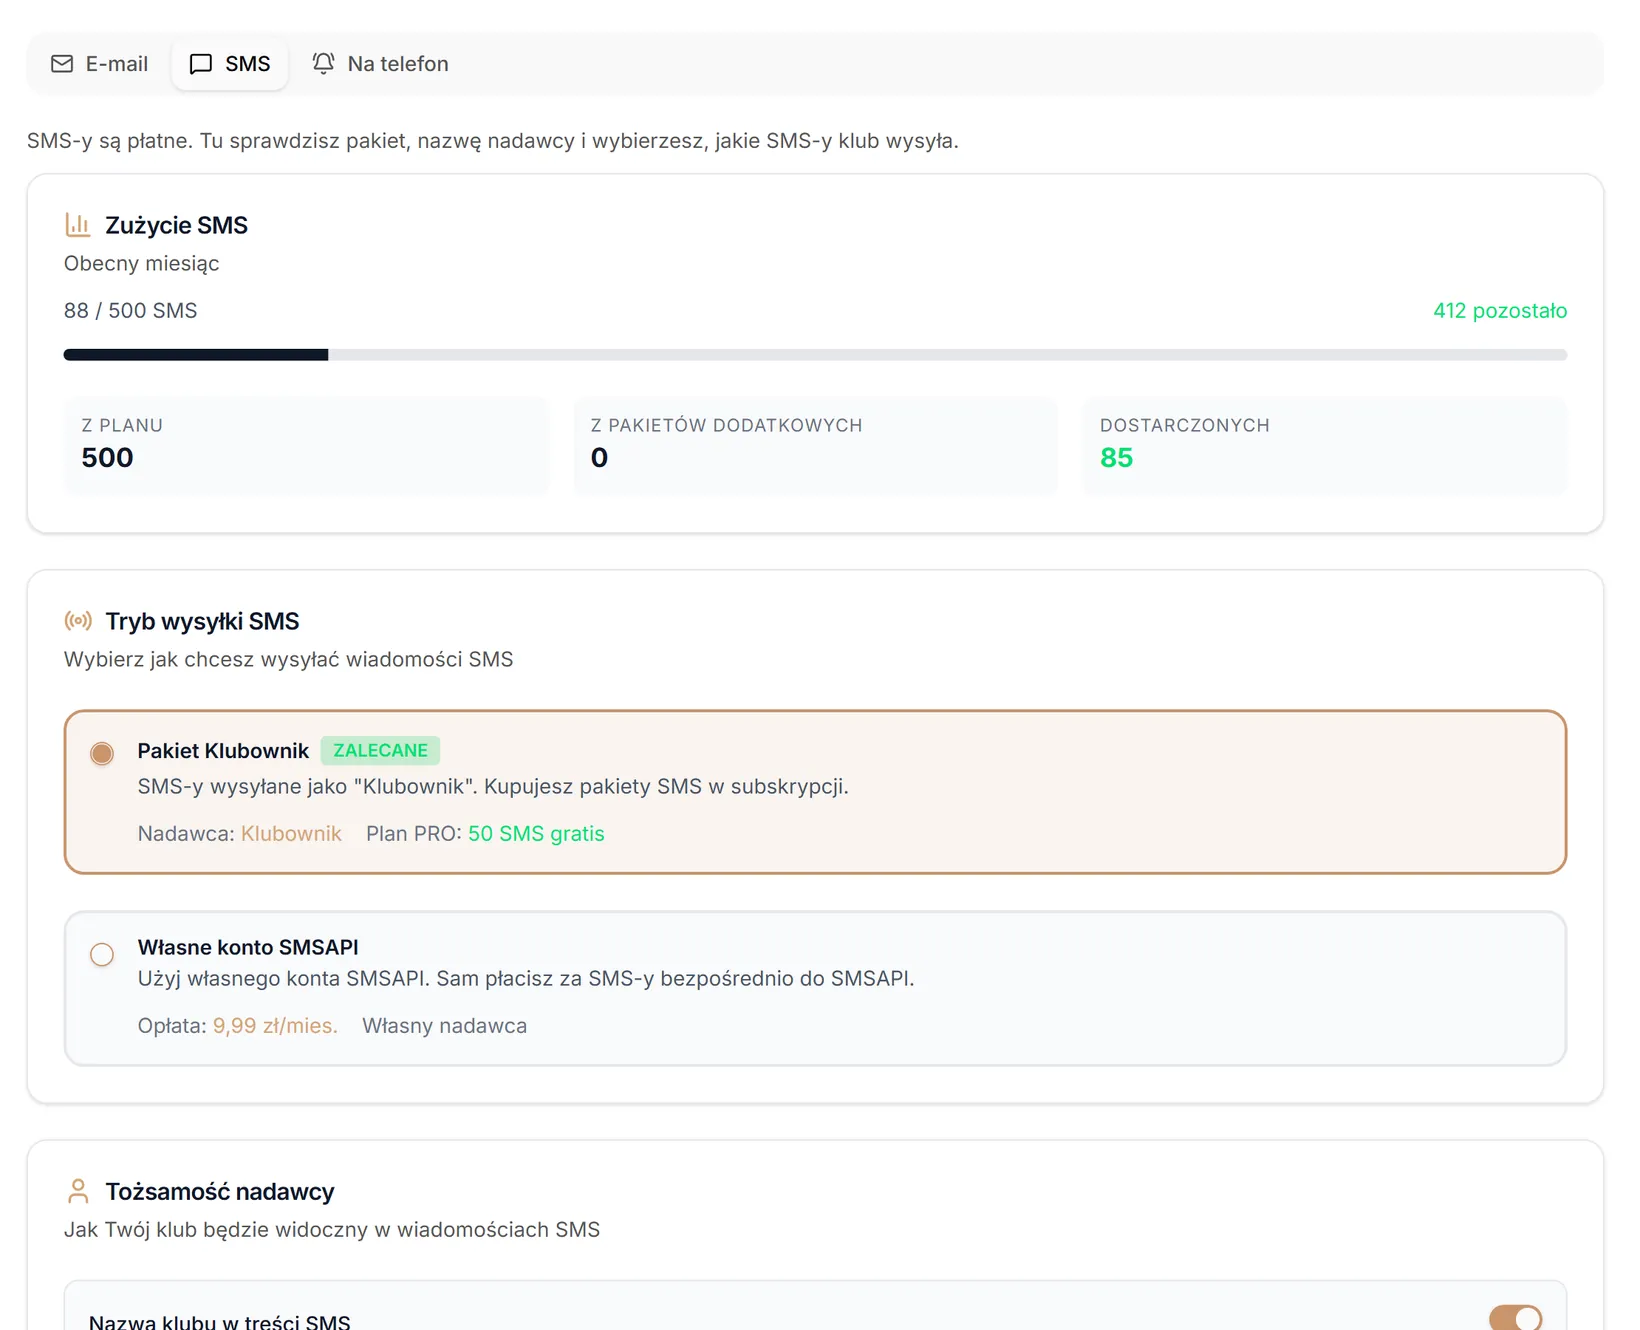Click the Dostarczonych 85 stat card
The image size is (1640, 1330).
pos(1325,445)
